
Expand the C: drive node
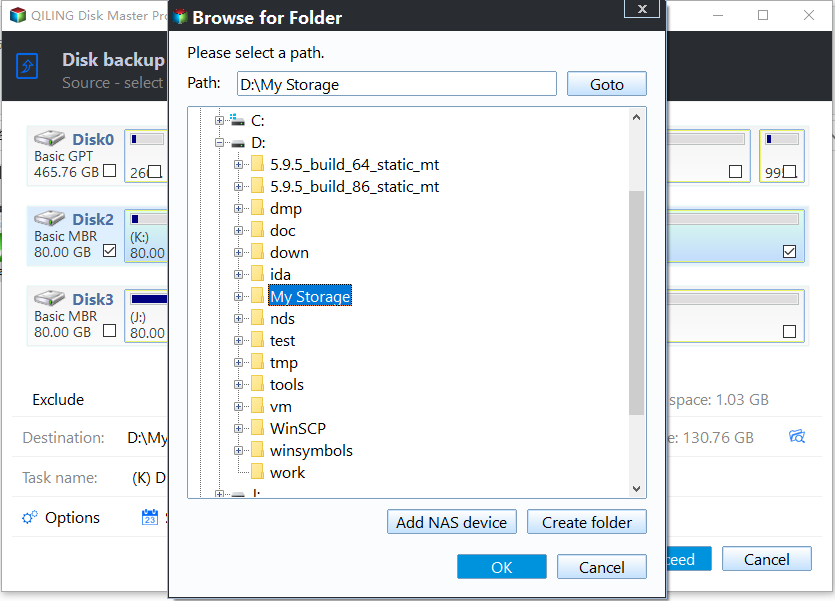(x=219, y=120)
